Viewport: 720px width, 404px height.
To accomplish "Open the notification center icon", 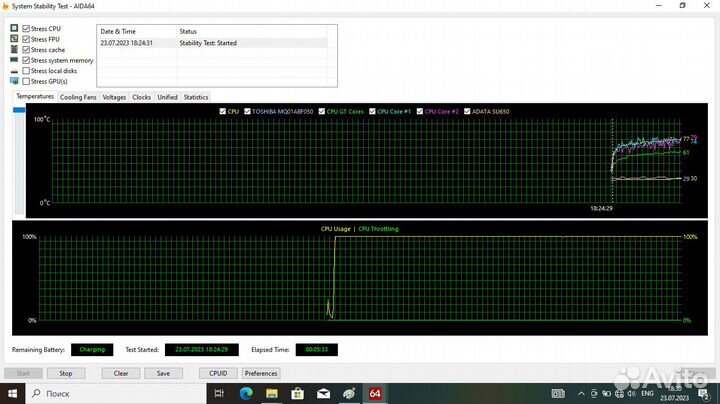I will (x=703, y=393).
